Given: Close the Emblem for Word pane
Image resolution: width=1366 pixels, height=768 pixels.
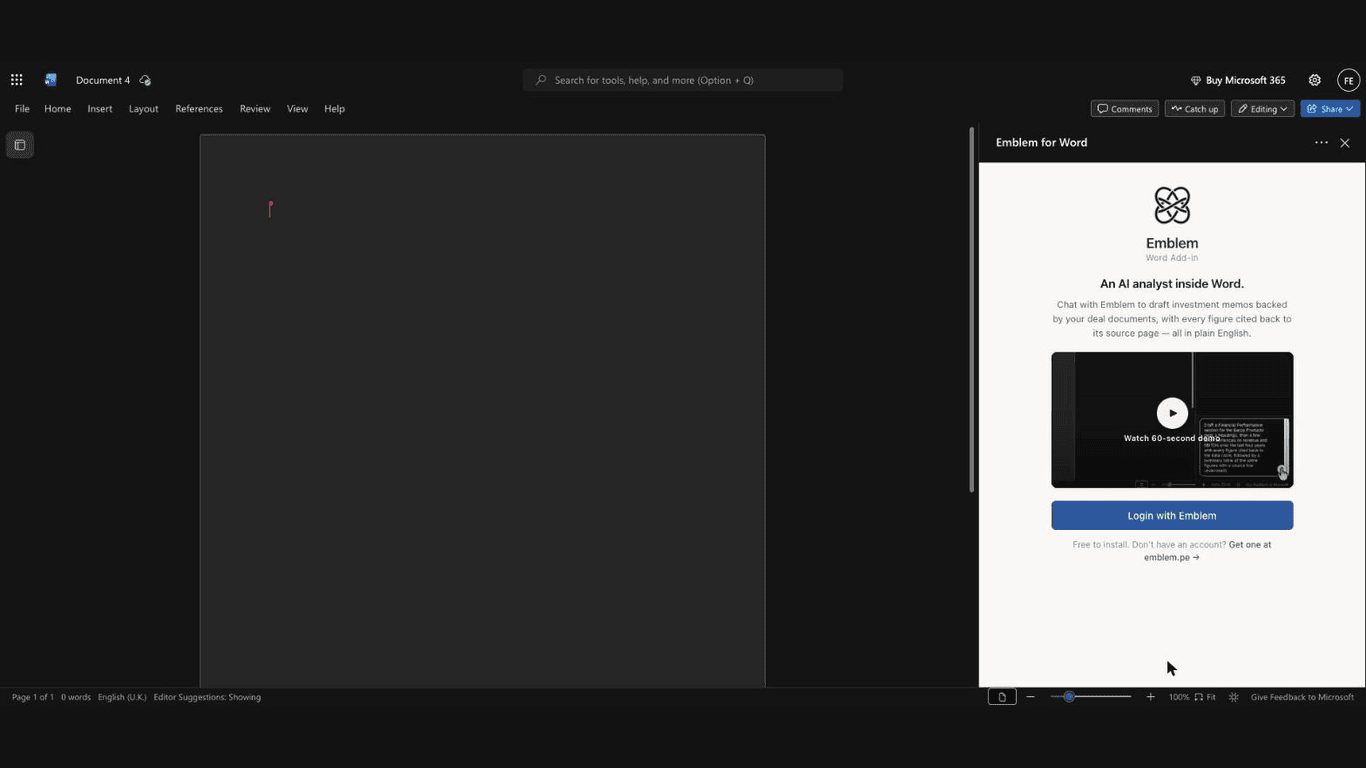Looking at the screenshot, I should click(1345, 143).
